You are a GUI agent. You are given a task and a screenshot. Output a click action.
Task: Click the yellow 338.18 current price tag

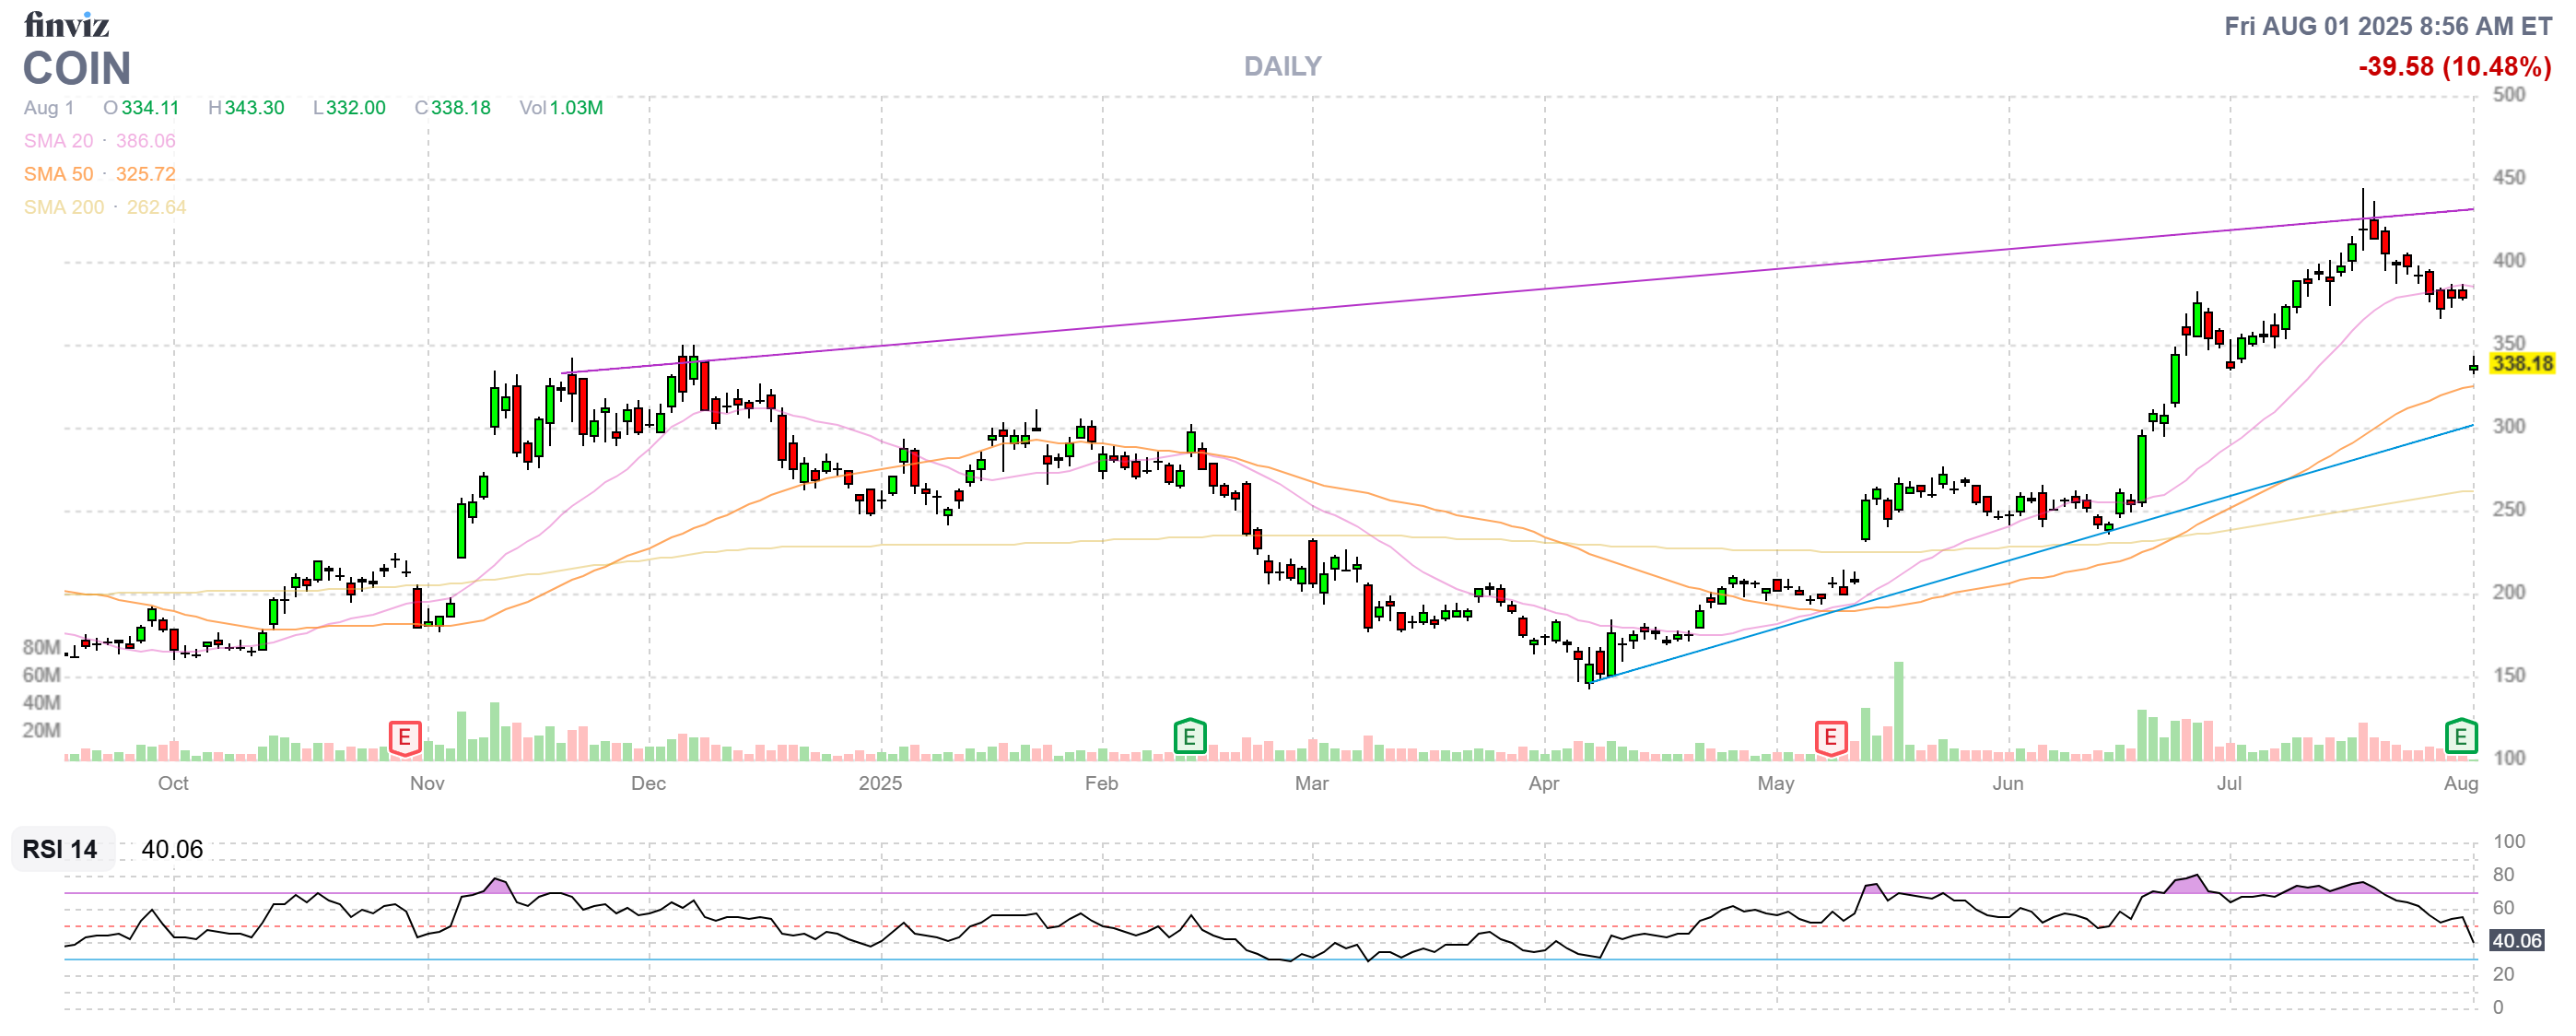pyautogui.click(x=2521, y=364)
